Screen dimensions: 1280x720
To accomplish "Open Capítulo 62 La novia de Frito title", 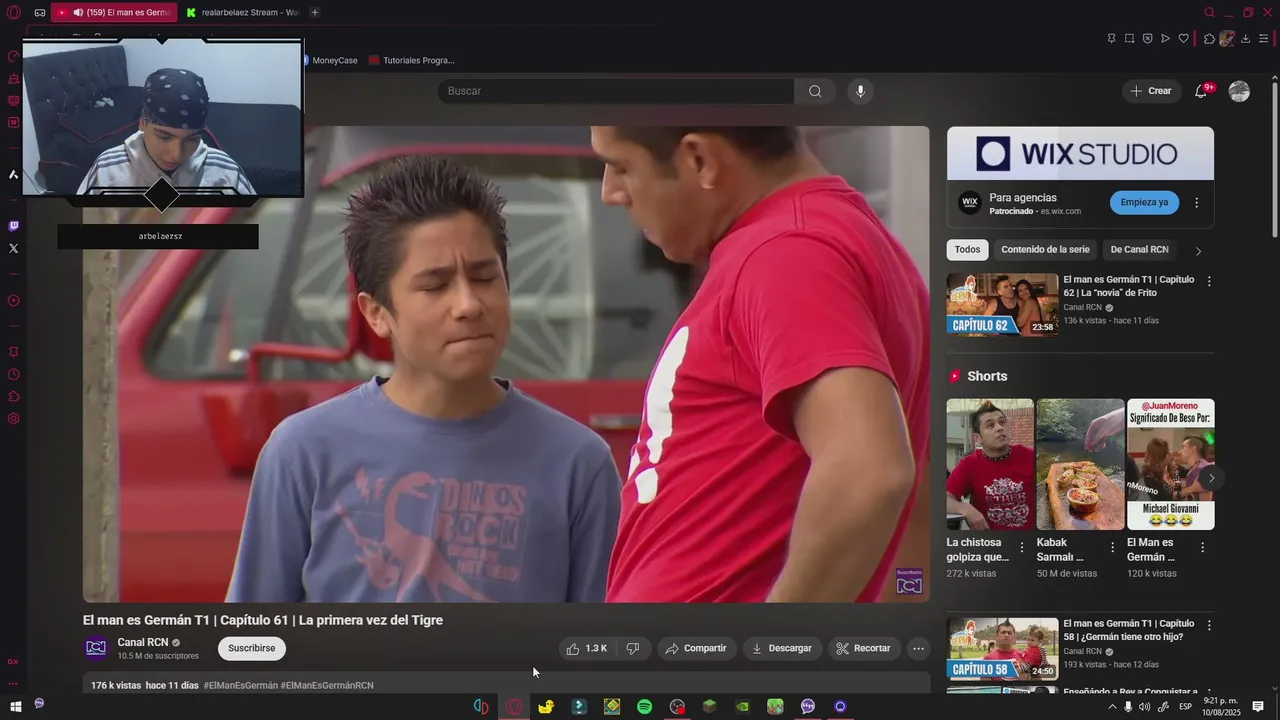I will pyautogui.click(x=1128, y=286).
